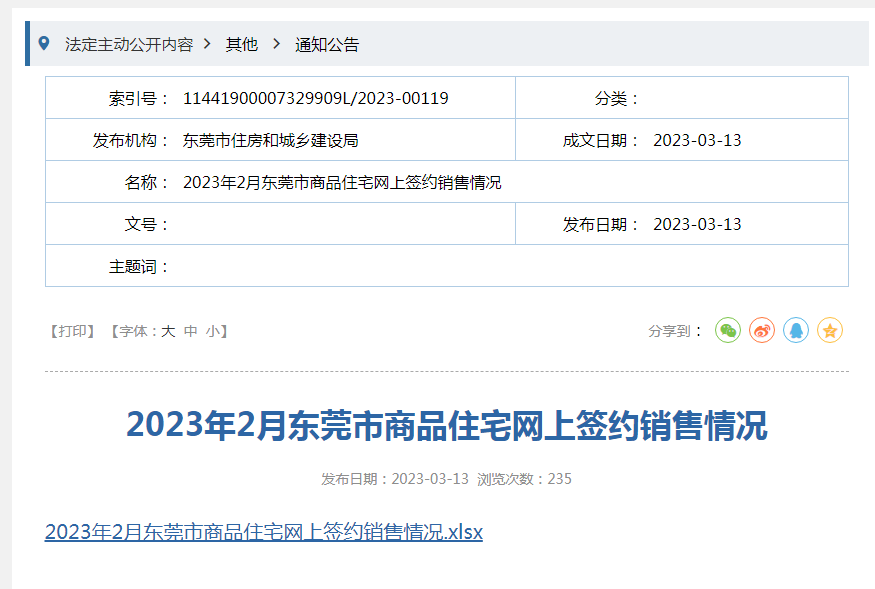Click the 分类 label
Viewport: 875px width, 589px height.
click(617, 98)
